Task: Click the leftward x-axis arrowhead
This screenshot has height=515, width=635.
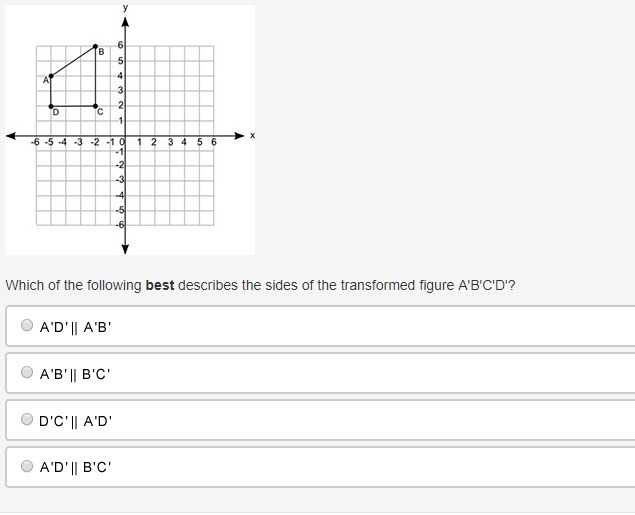Action: click(11, 136)
